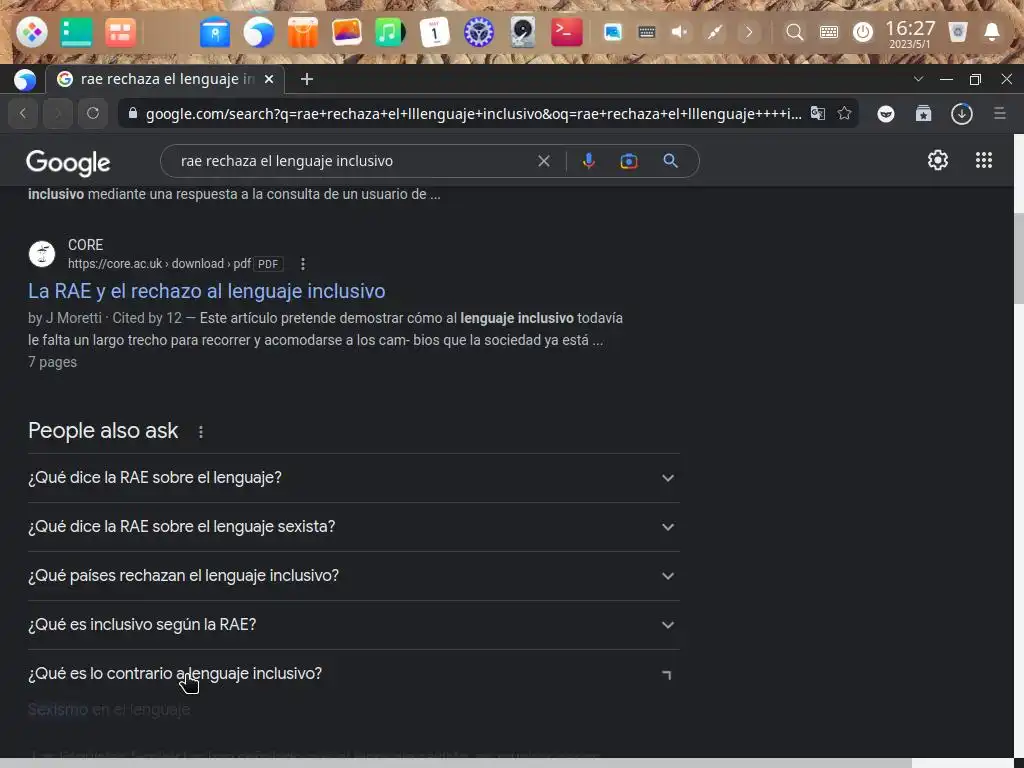Click the Google logo
The height and width of the screenshot is (768, 1024).
click(69, 162)
